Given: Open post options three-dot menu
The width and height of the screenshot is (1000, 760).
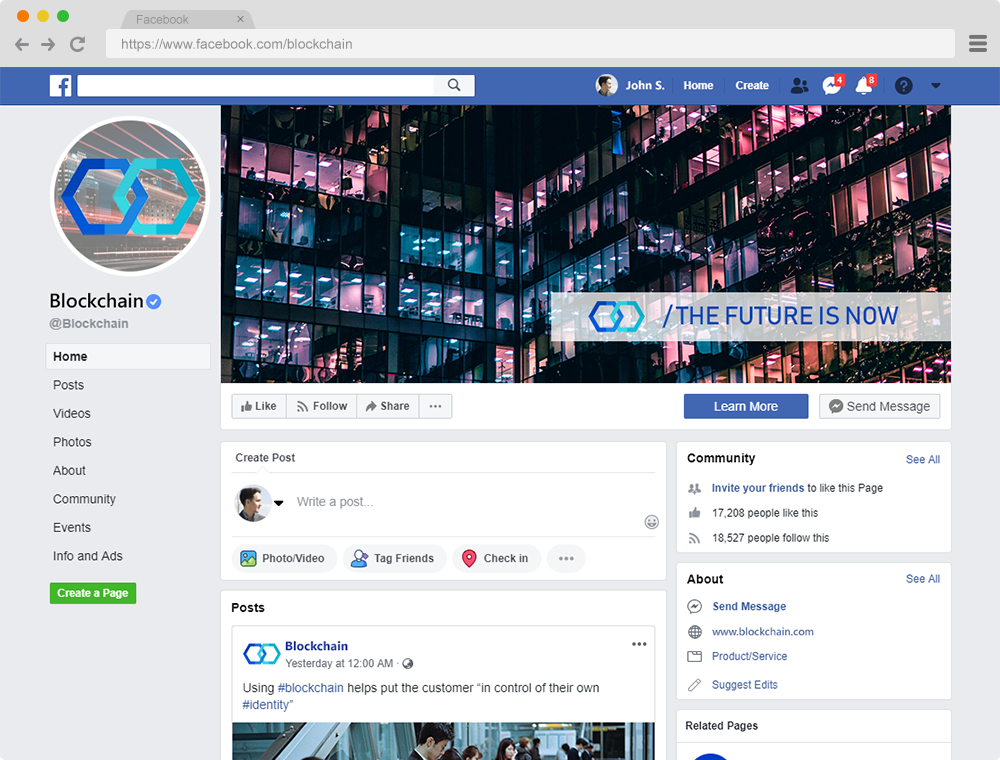Looking at the screenshot, I should click(639, 644).
